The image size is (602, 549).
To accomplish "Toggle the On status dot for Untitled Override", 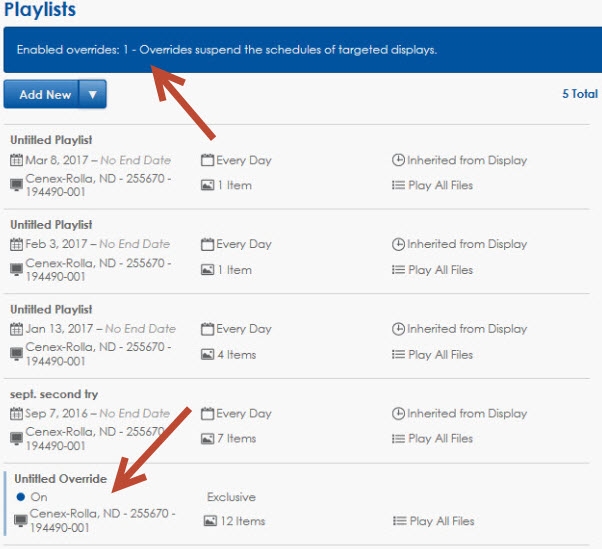I will pyautogui.click(x=21, y=497).
